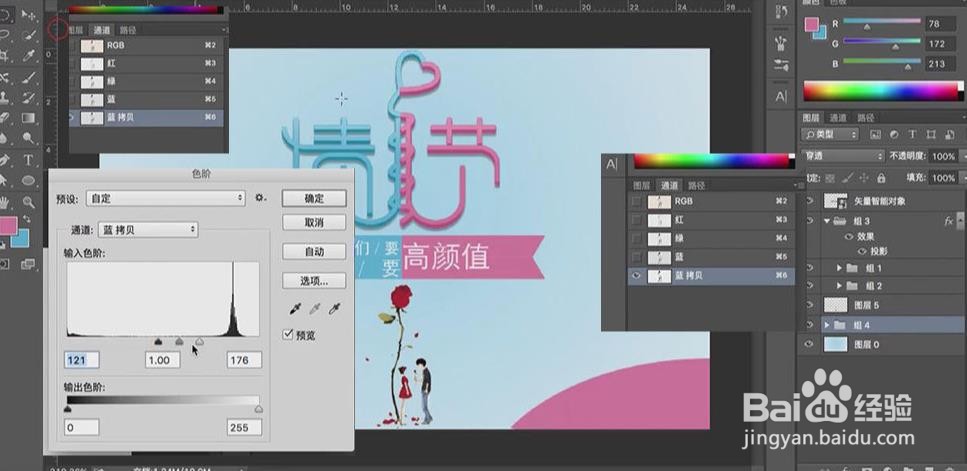
Task: Switch to 路径 tab in the top-left Channels panel
Action: point(128,30)
